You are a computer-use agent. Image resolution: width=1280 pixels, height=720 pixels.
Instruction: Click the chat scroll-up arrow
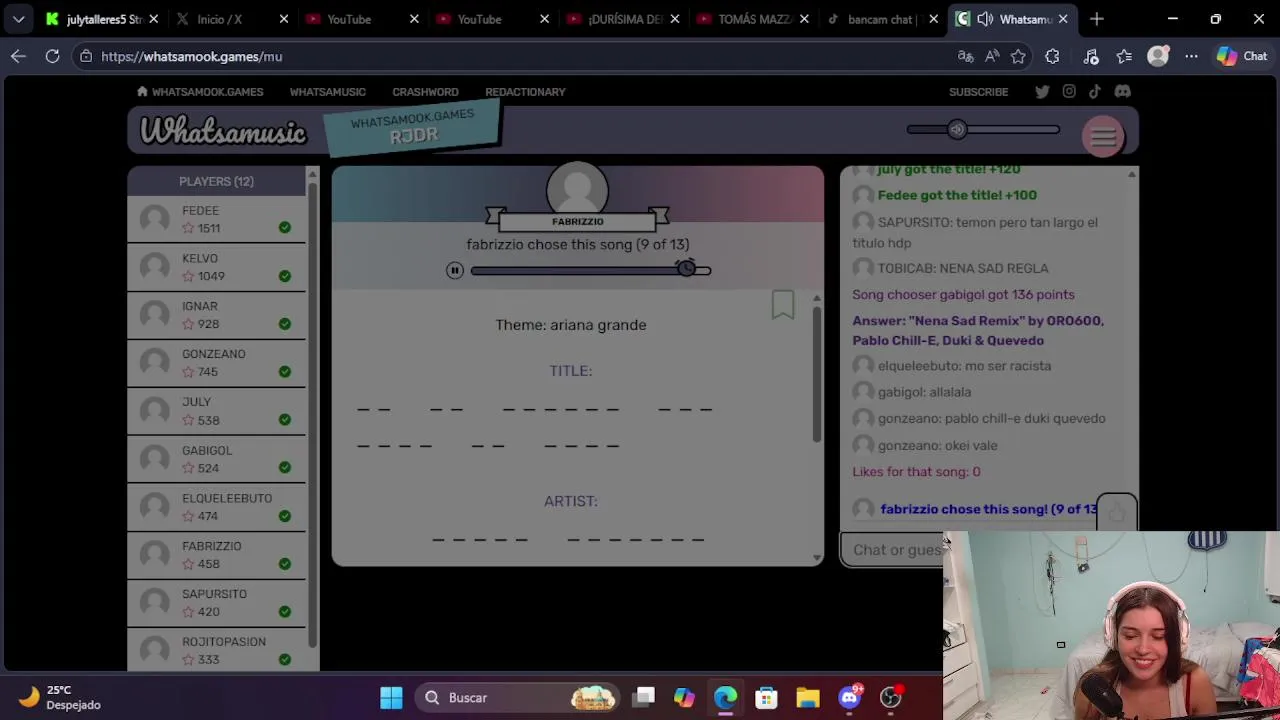click(x=1131, y=174)
